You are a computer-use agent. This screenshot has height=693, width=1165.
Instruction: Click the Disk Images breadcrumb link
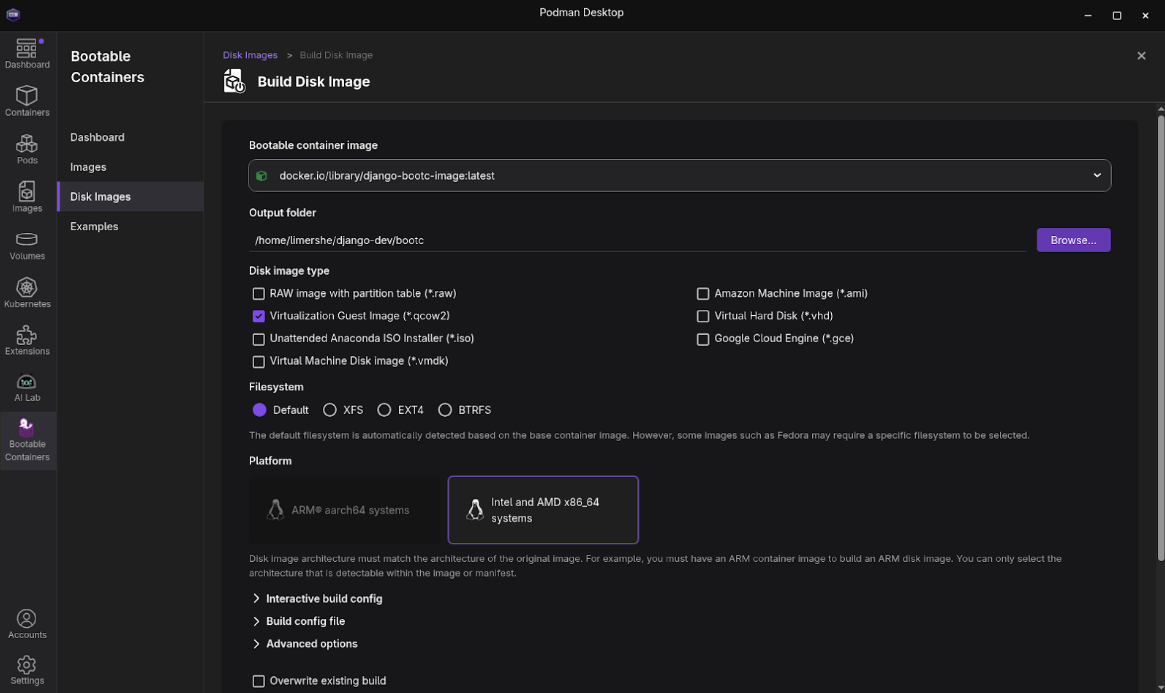coord(250,55)
